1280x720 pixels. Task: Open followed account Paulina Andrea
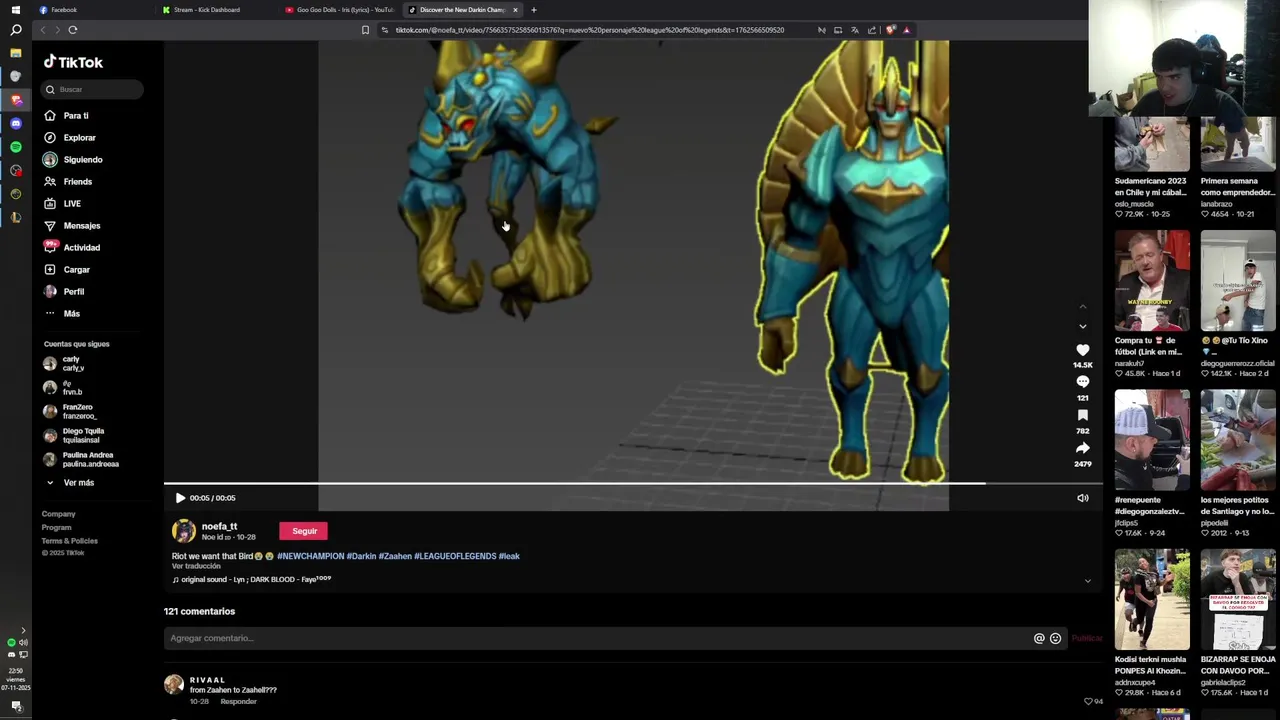(x=80, y=459)
